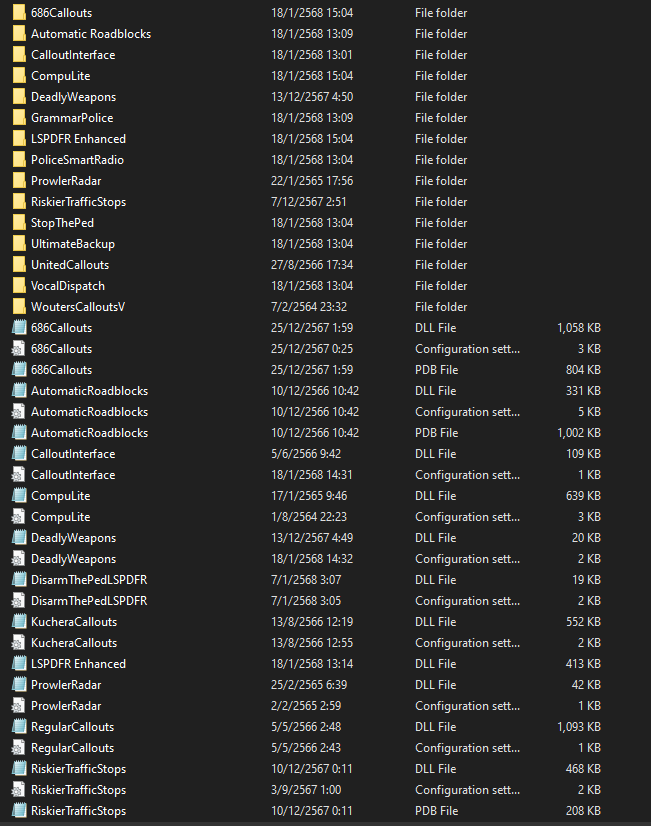The height and width of the screenshot is (826, 651).
Task: Click the 686Callouts PDB file icon
Action: pos(19,370)
